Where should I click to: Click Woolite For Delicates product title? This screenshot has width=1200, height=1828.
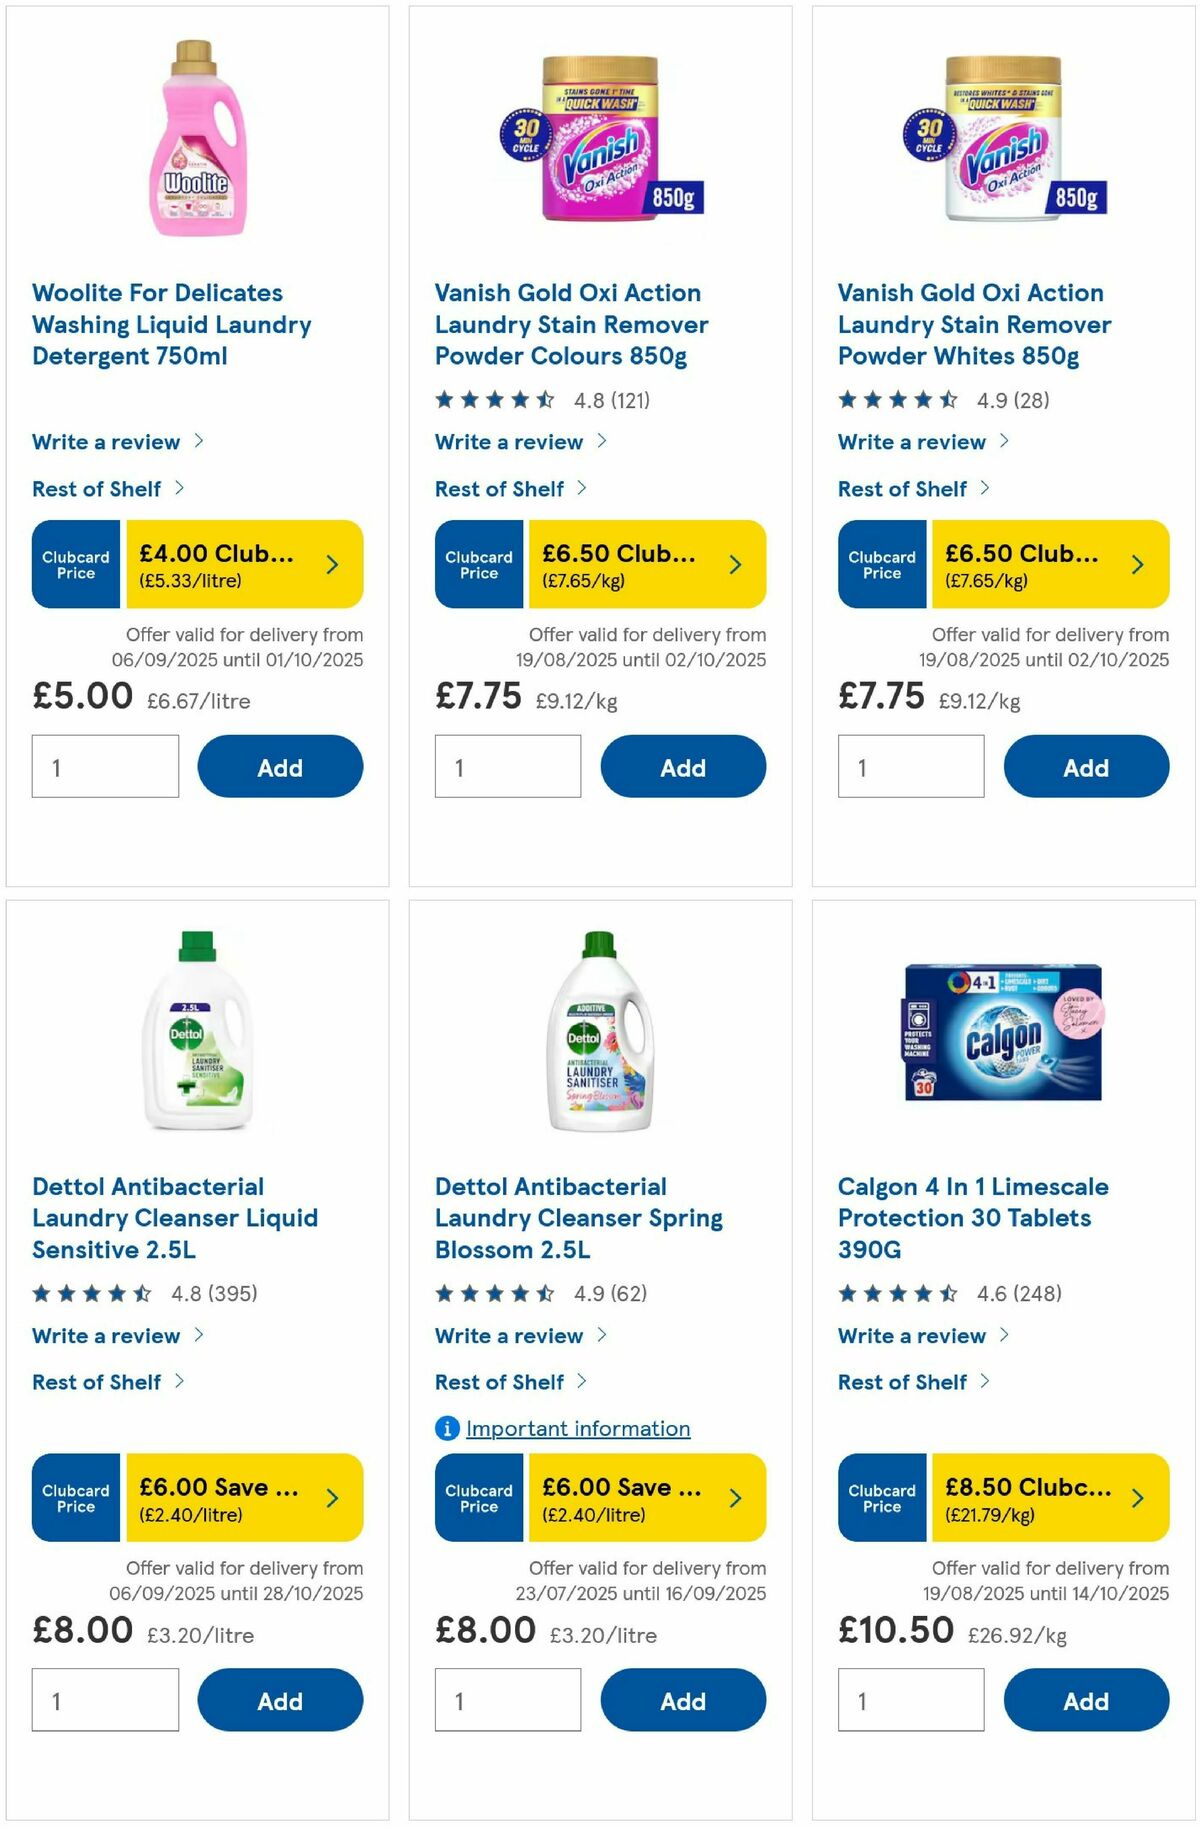coord(171,324)
